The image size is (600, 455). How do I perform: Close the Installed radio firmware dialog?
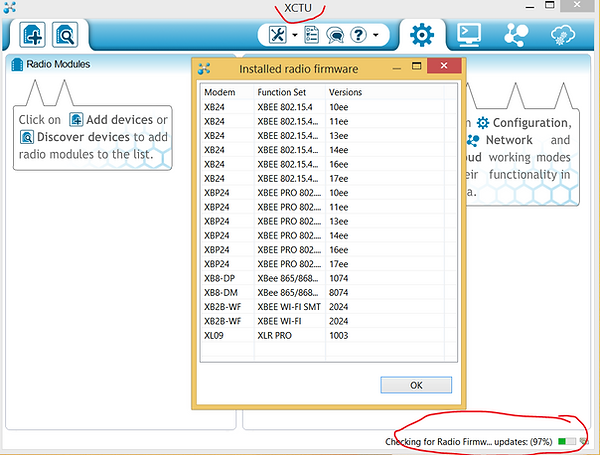(x=444, y=66)
